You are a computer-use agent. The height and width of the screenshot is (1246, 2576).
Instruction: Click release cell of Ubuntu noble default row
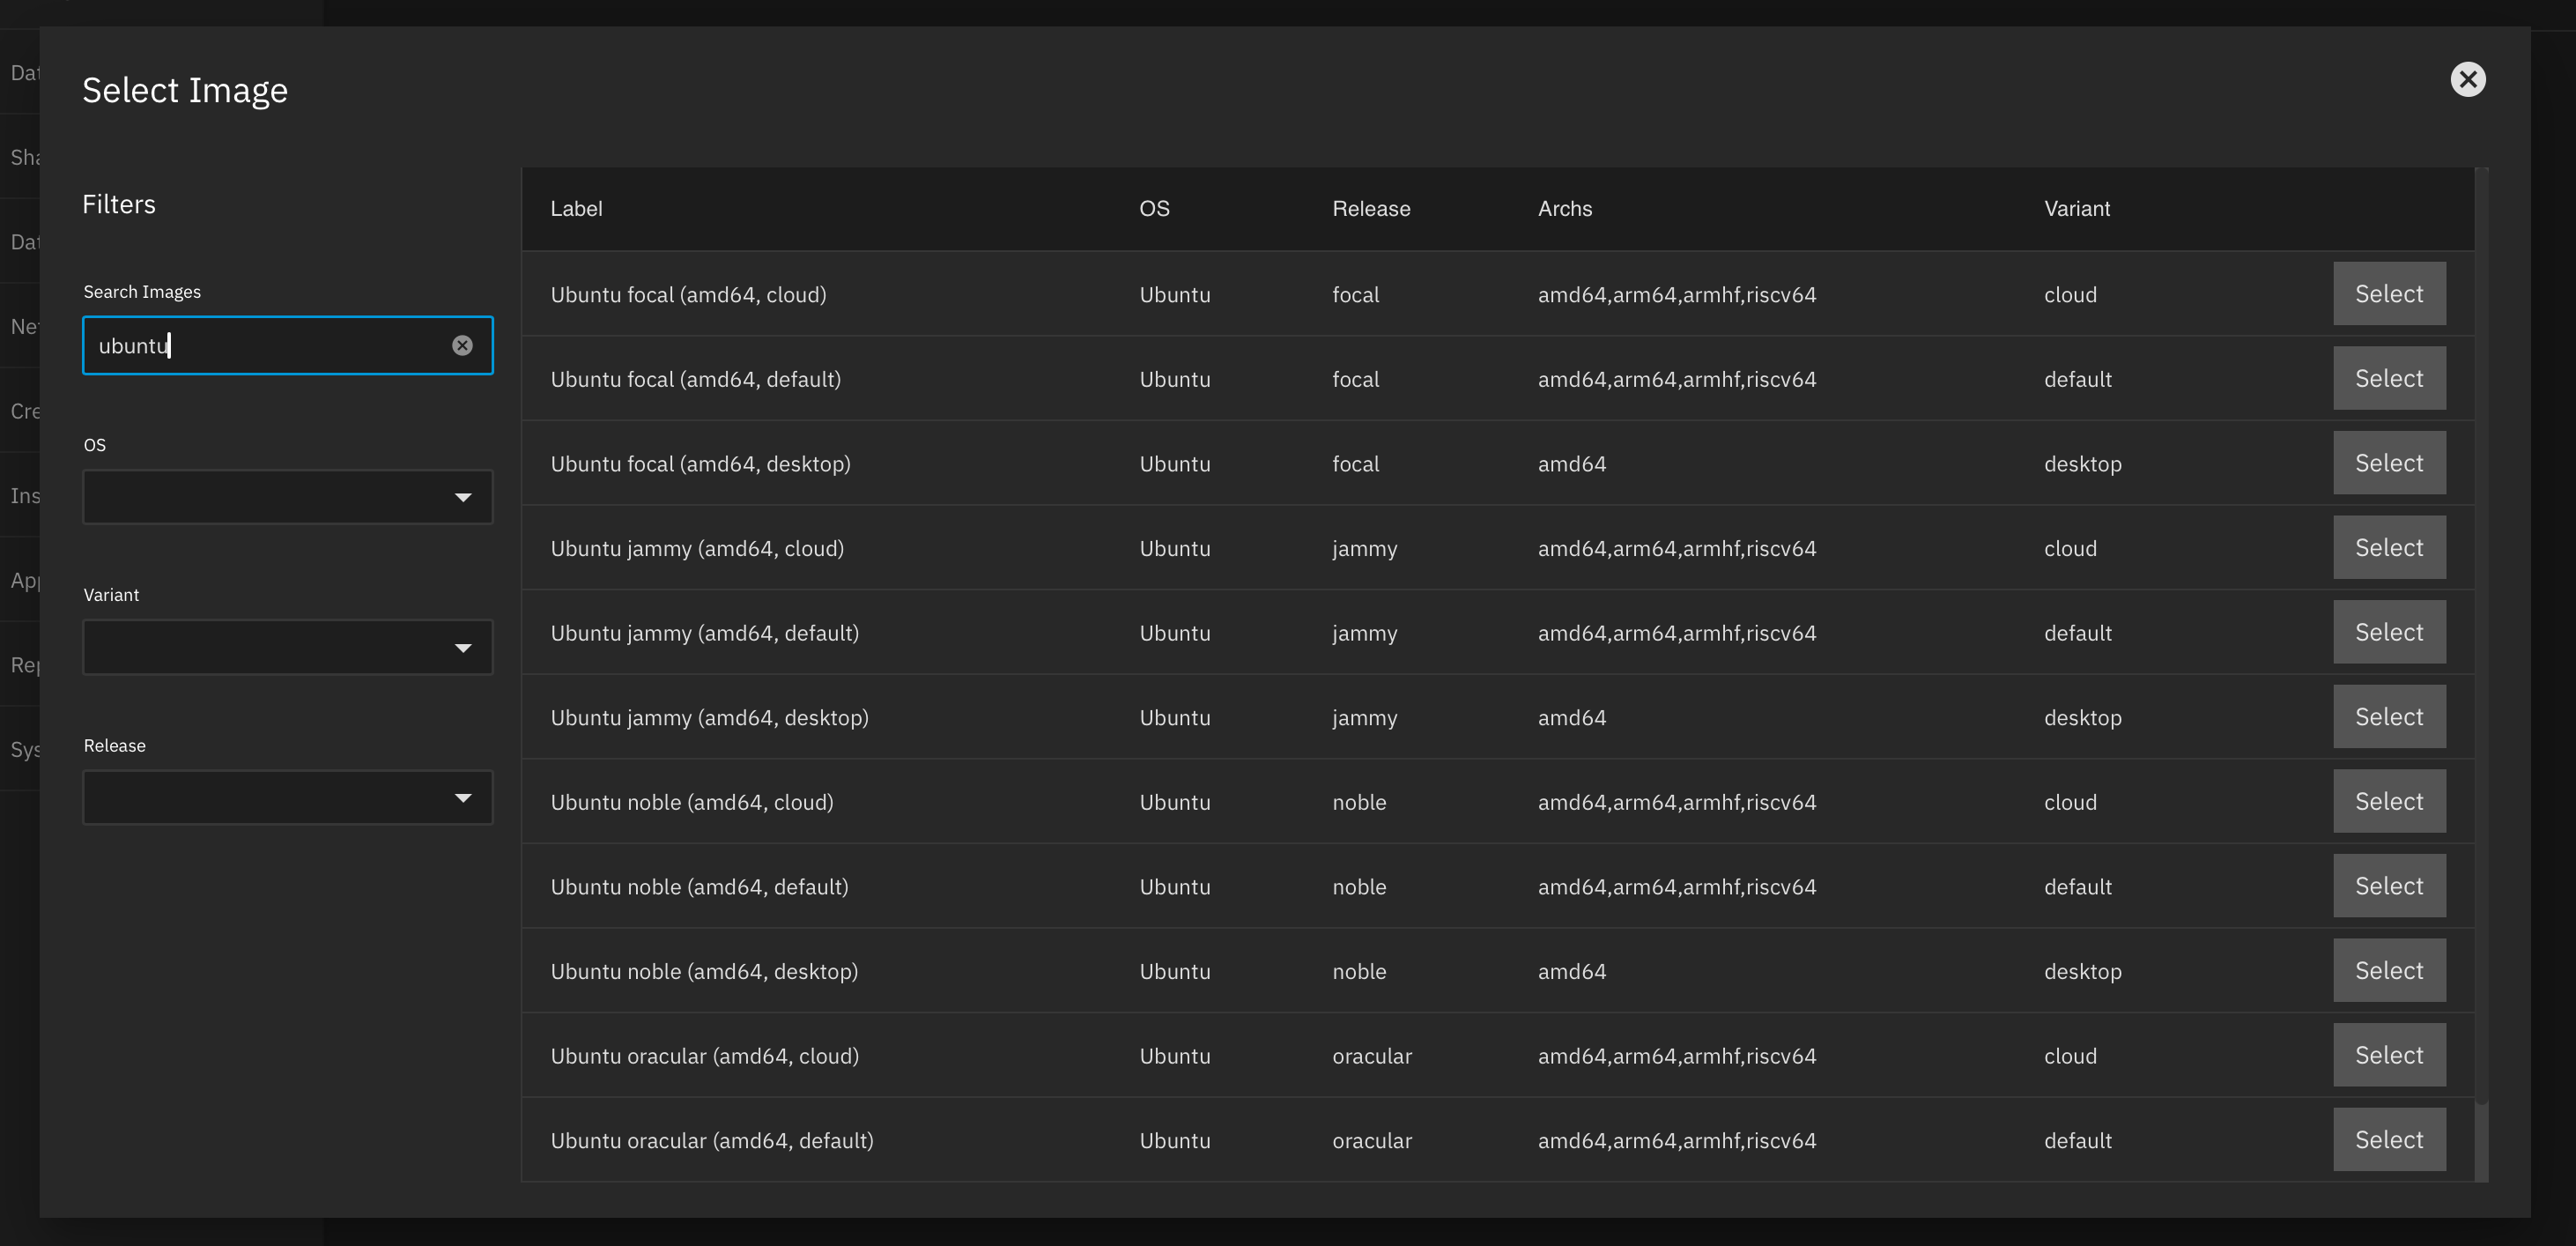(1359, 887)
